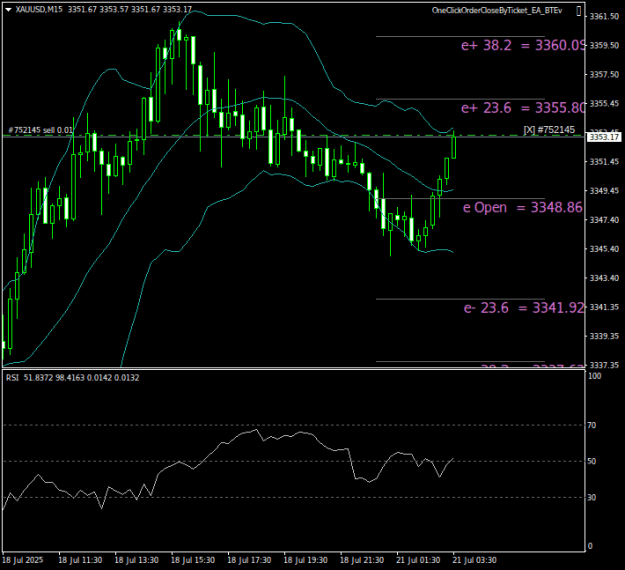Click the OHLC values 3351.67 3353.57 header
Viewport: 625px width, 570px height.
(x=130, y=9)
